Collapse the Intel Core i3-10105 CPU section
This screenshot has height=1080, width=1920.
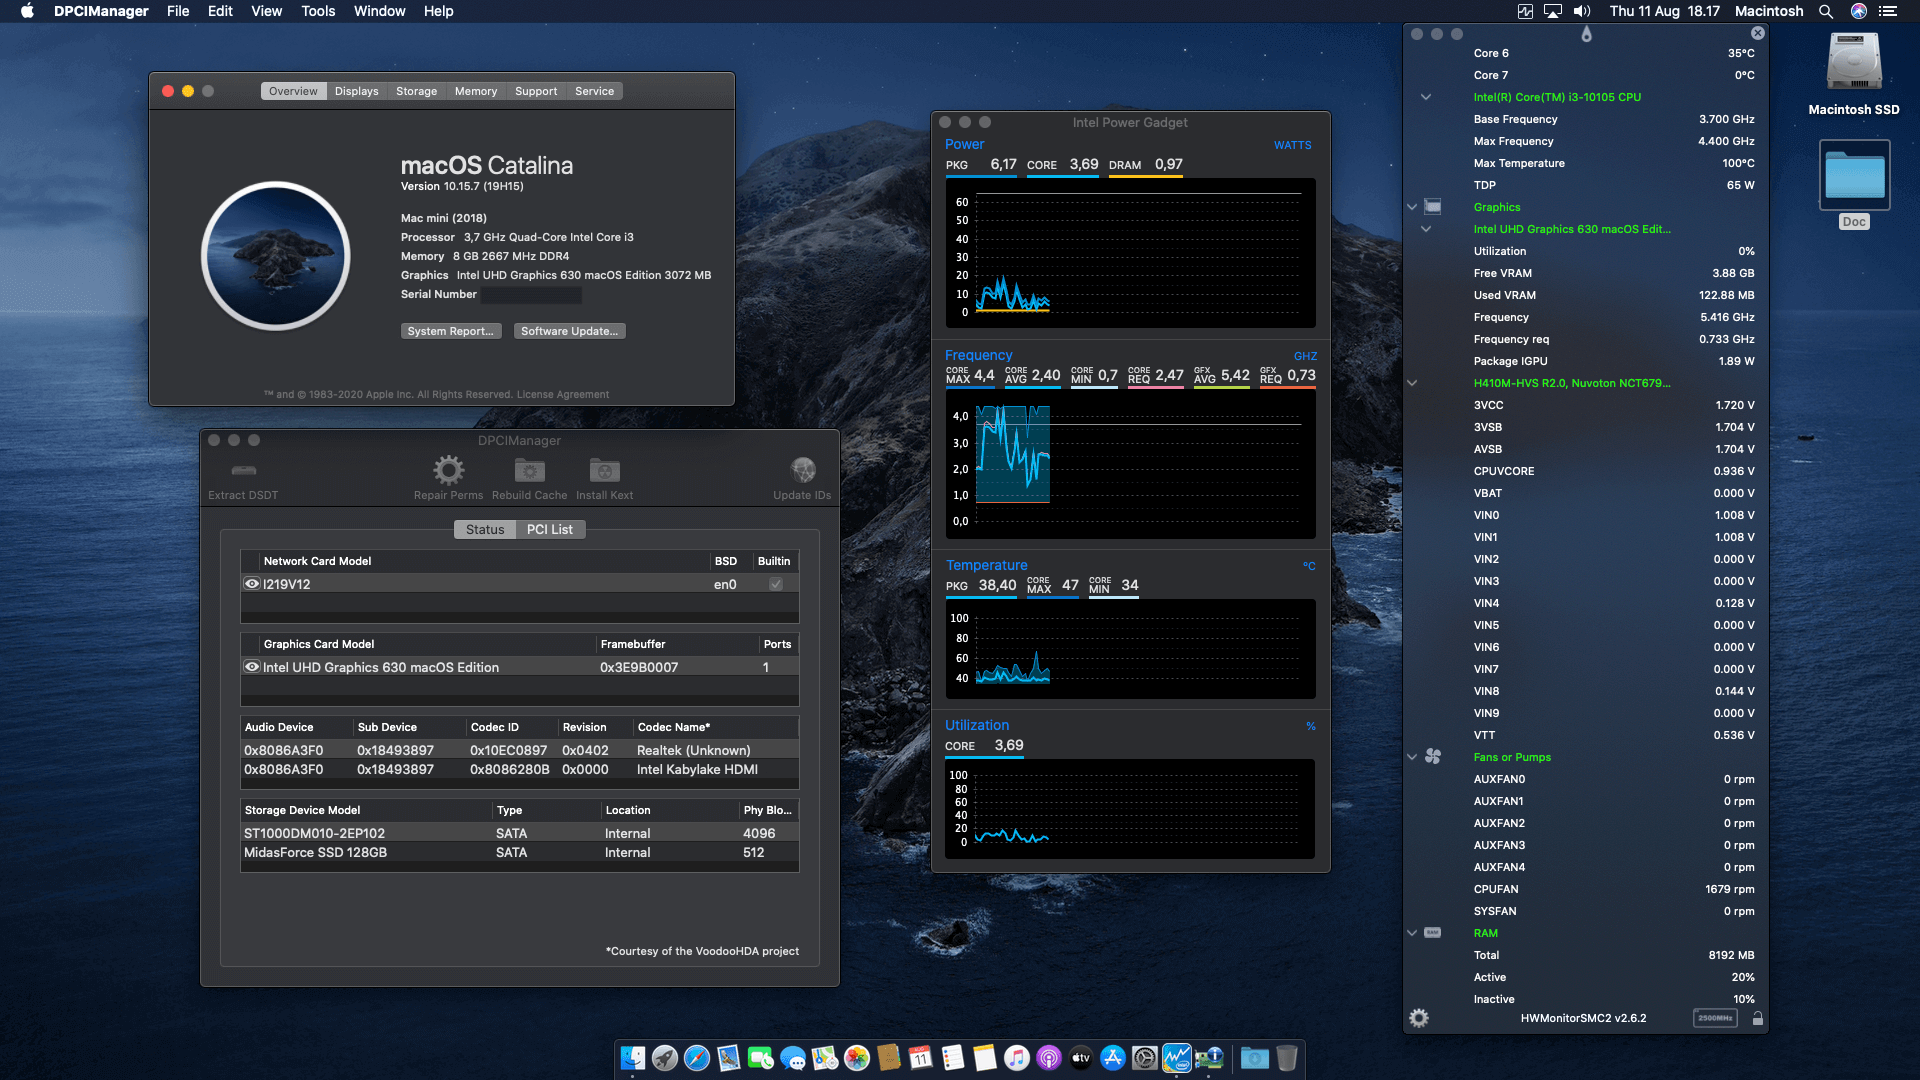tap(1425, 97)
